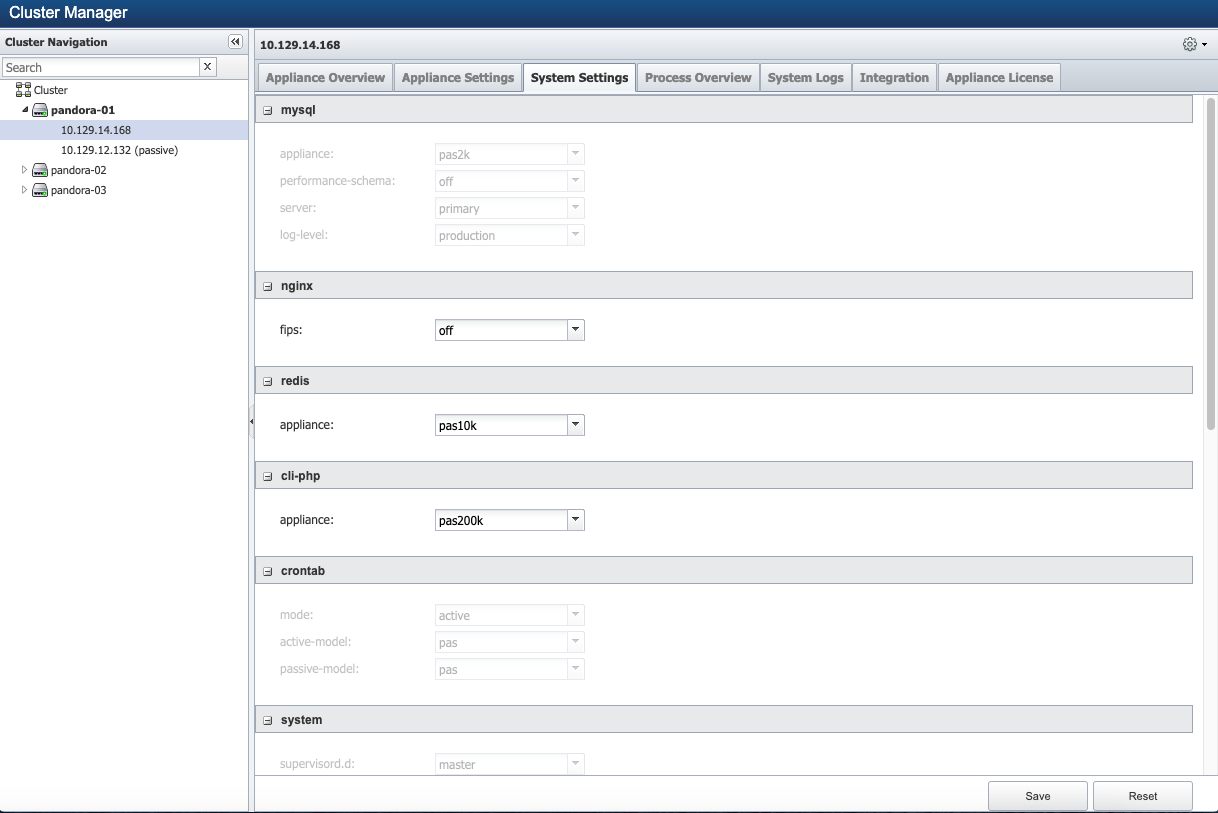The height and width of the screenshot is (813, 1218).
Task: Click the Cluster Navigation heading
Action: (x=56, y=42)
